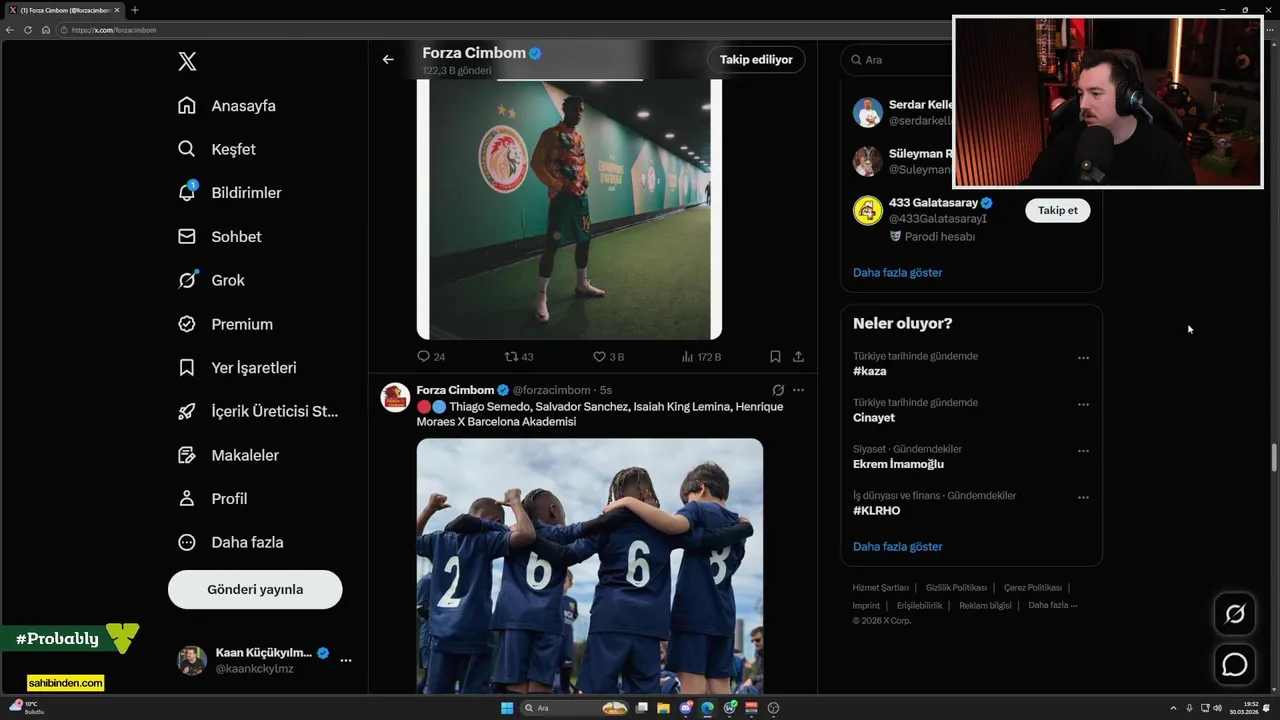The height and width of the screenshot is (720, 1280).
Task: Open options for #KLRHO trend
Action: pos(1083,497)
